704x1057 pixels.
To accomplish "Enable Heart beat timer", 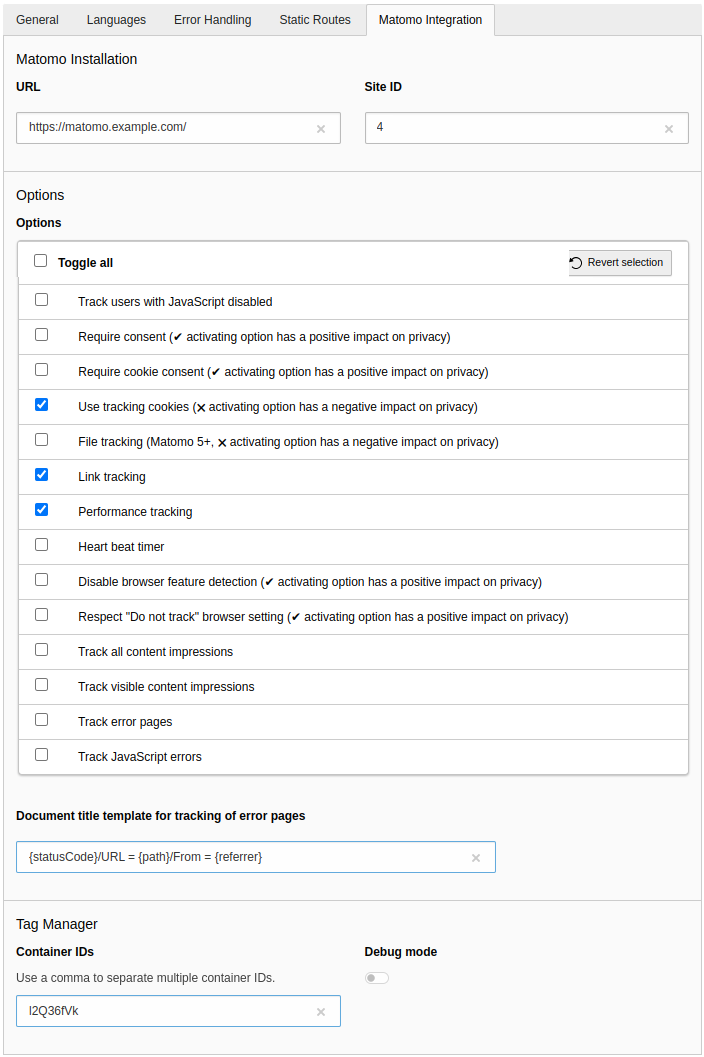I will (x=42, y=545).
